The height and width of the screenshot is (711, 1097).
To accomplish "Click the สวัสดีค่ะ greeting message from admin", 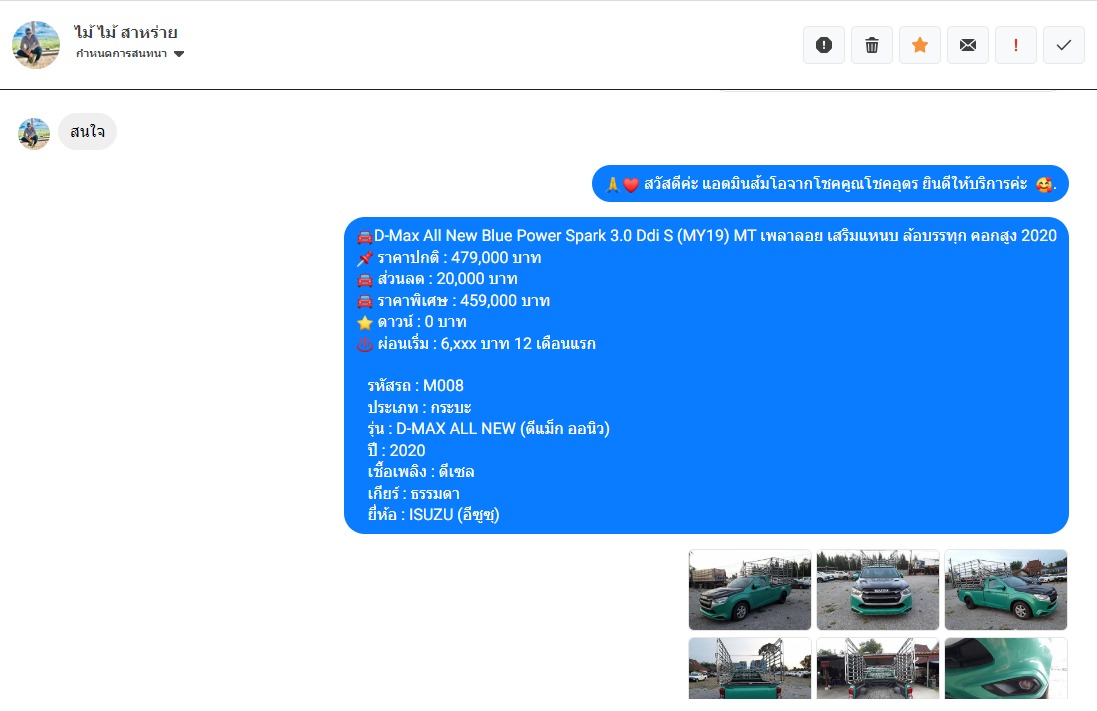I will click(830, 184).
